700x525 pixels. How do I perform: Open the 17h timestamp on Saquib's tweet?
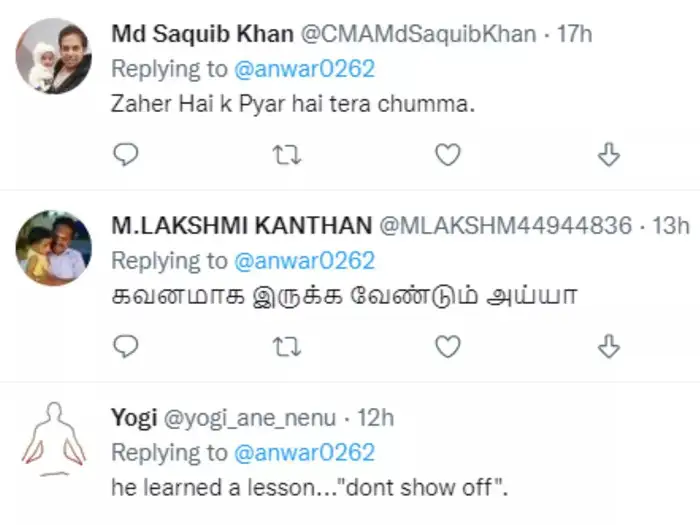(574, 34)
